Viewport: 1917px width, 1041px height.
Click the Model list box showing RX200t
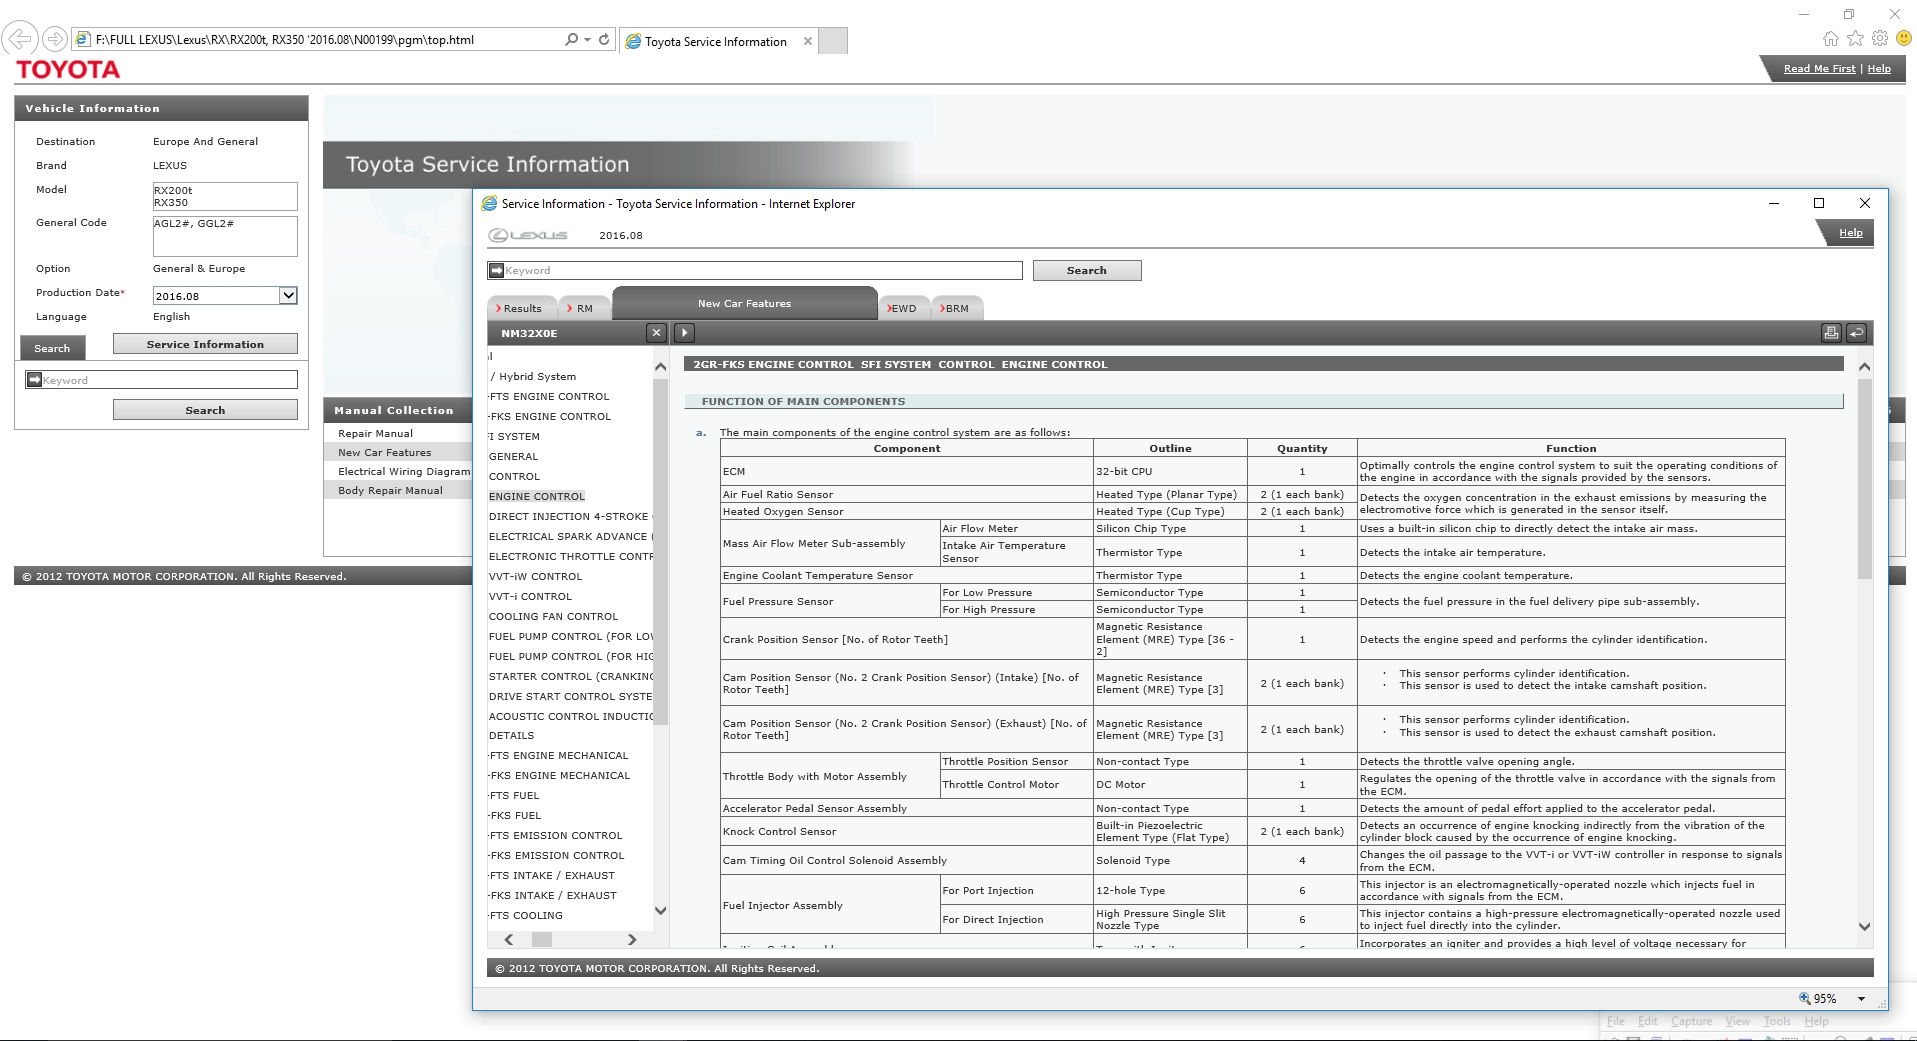[x=225, y=196]
